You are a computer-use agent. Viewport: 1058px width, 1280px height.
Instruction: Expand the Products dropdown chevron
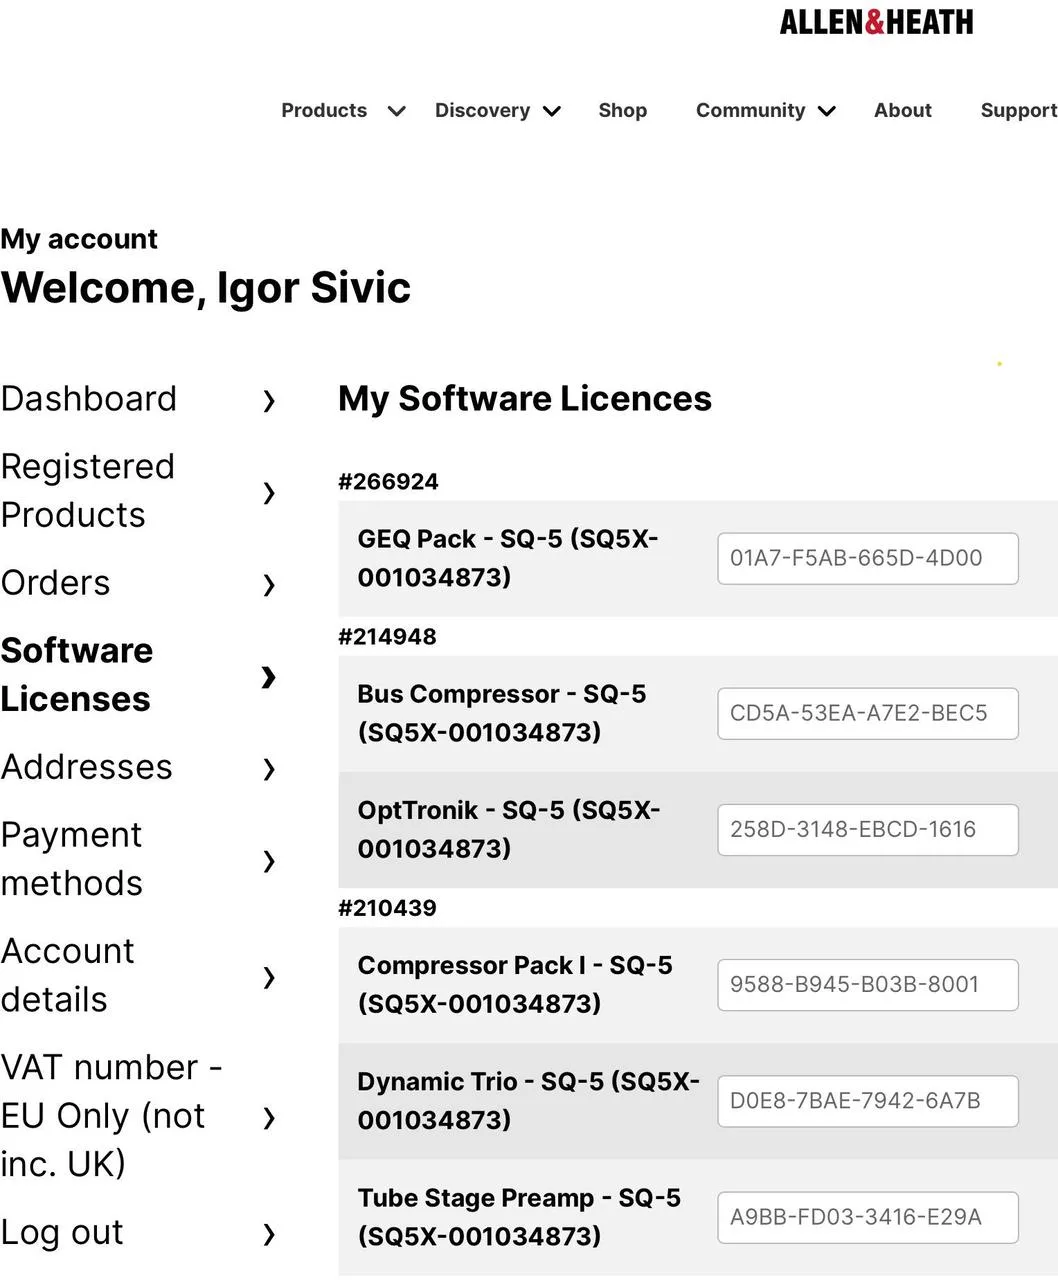pyautogui.click(x=397, y=111)
